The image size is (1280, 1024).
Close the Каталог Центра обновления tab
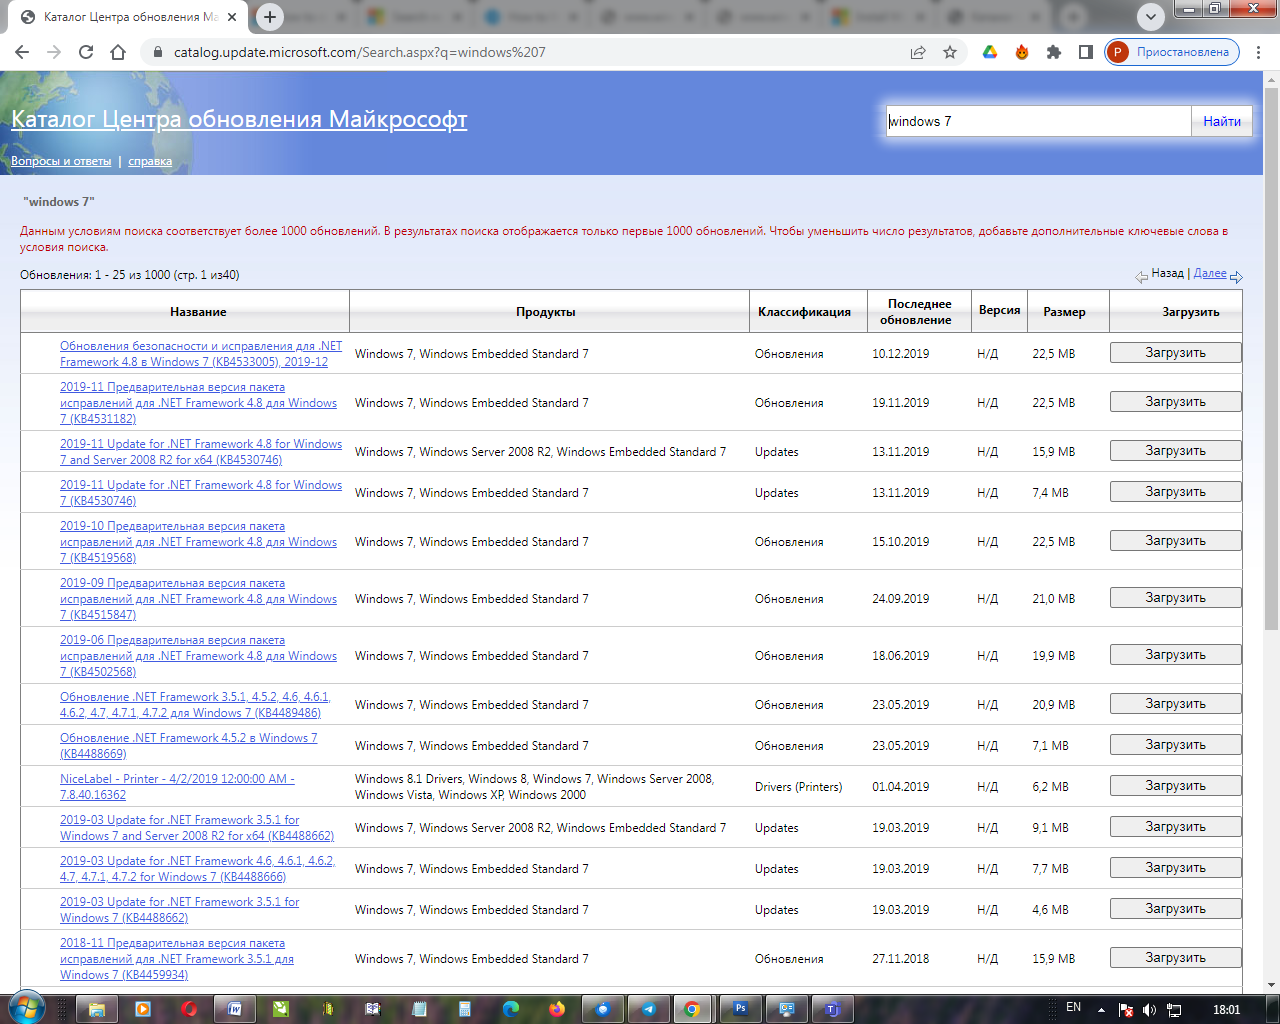tap(232, 17)
